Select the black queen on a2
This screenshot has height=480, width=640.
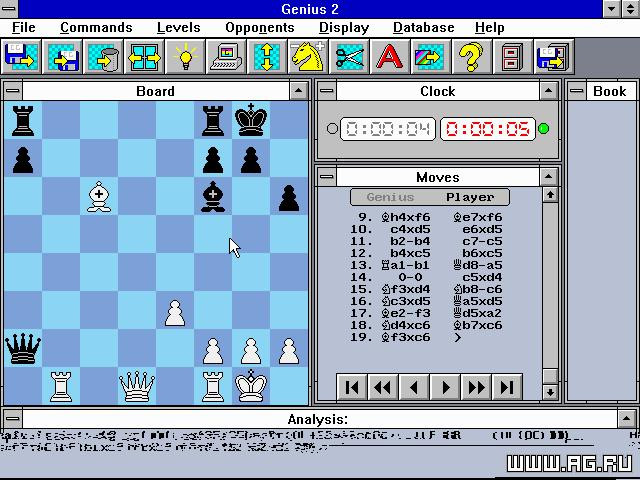coord(23,348)
